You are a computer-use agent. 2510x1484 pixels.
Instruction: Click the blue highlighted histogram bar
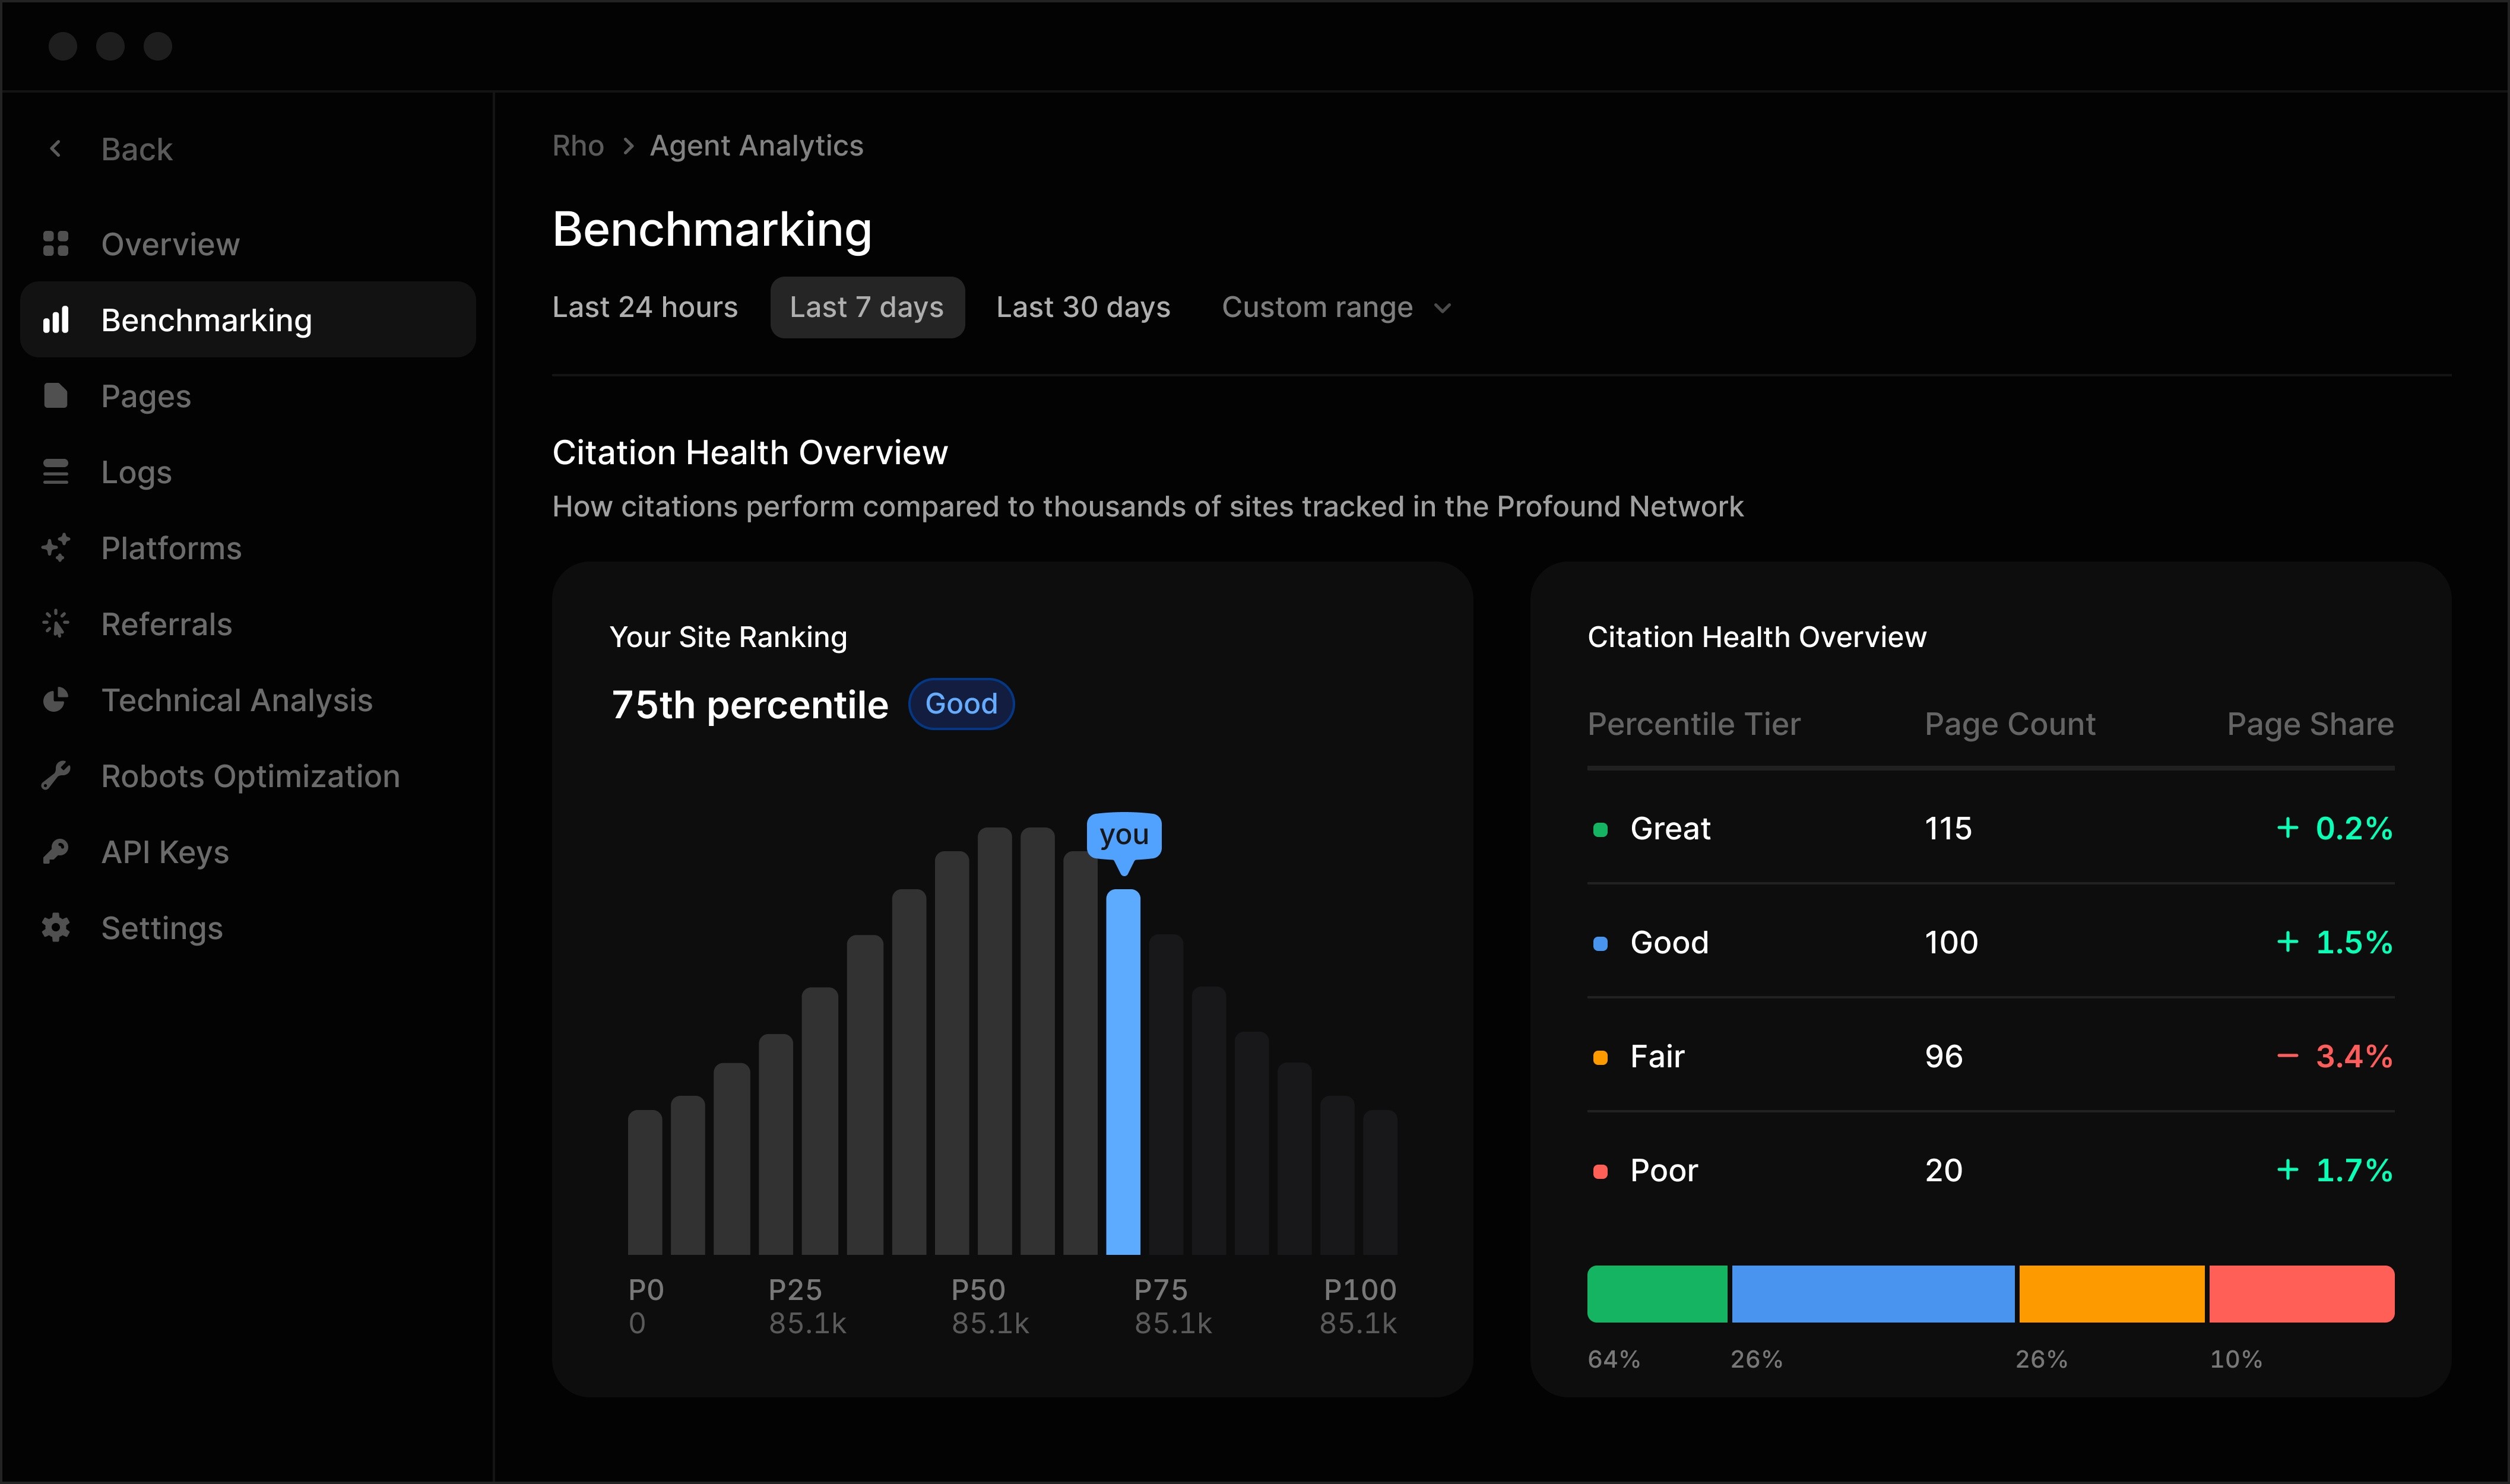coord(1123,1072)
